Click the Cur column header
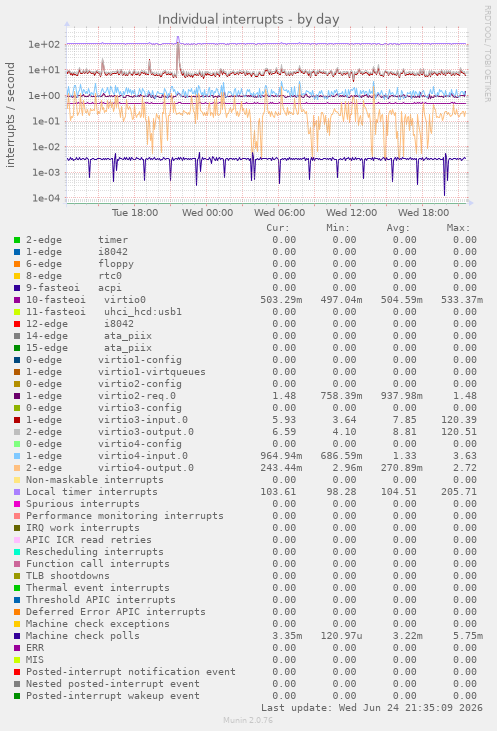 click(278, 228)
